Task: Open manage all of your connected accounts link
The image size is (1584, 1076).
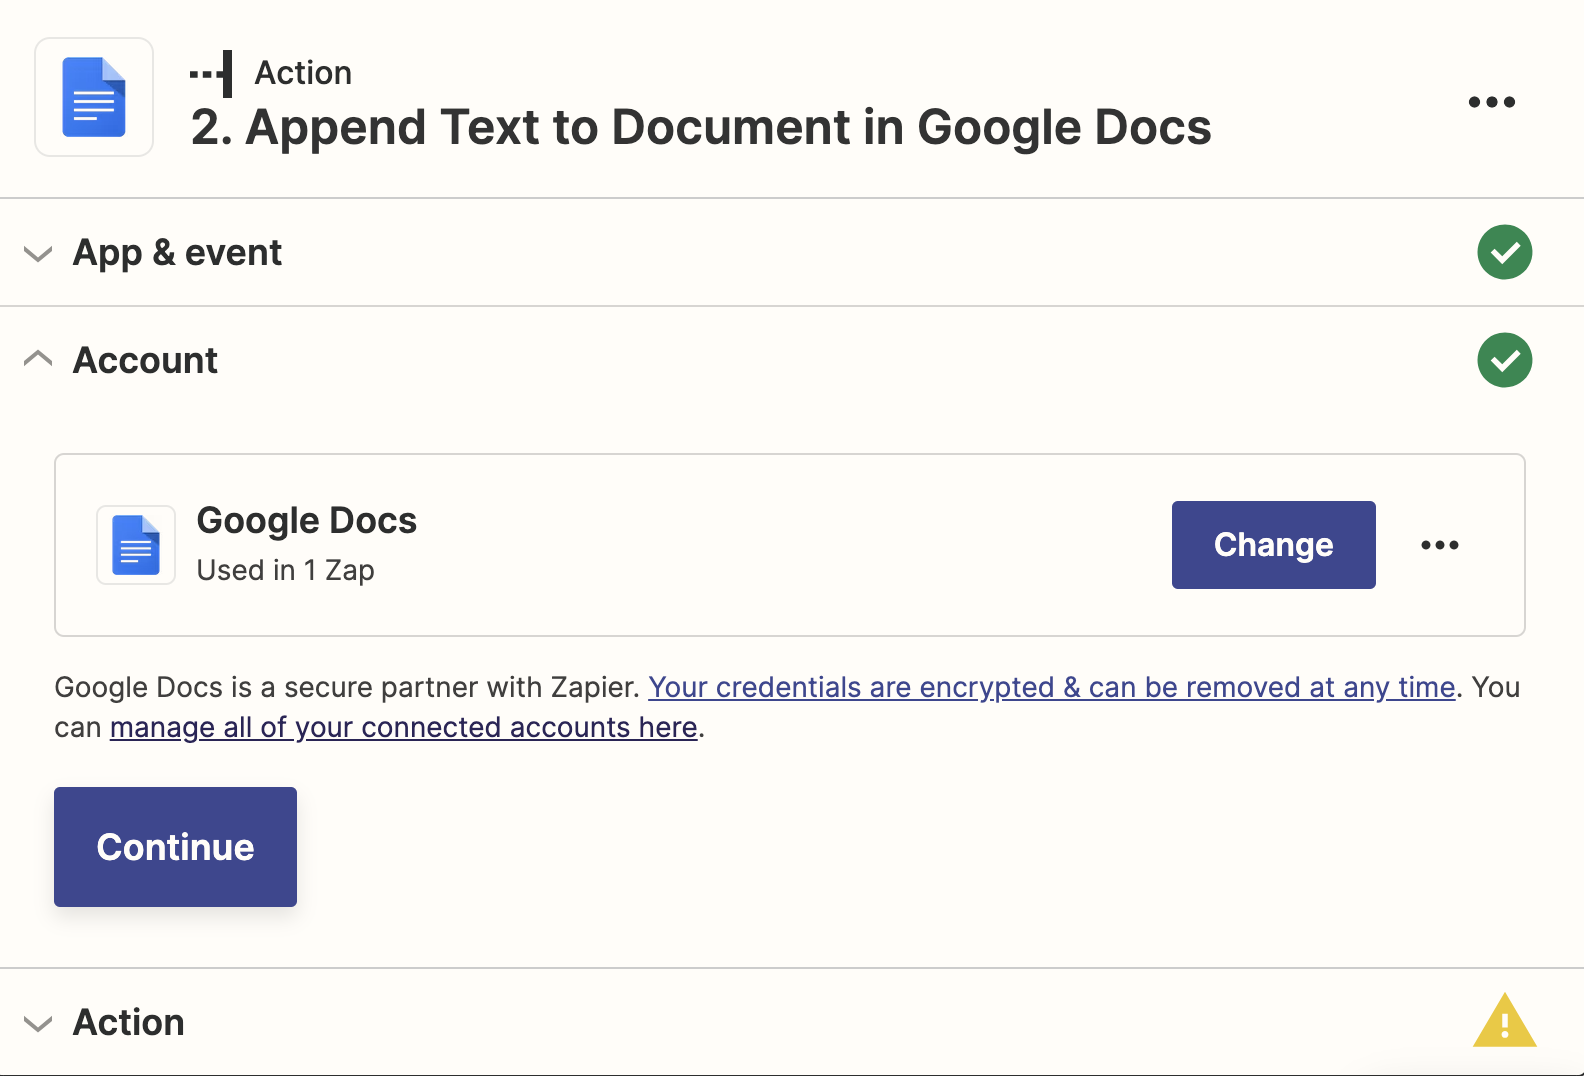Action: [403, 727]
